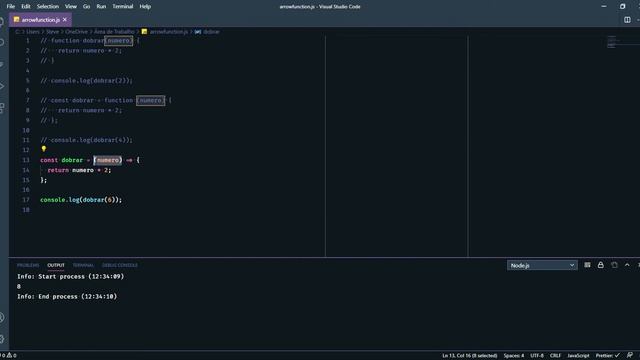The width and height of the screenshot is (640, 360).
Task: Change indentation via Spaces: 4
Action: point(514,356)
